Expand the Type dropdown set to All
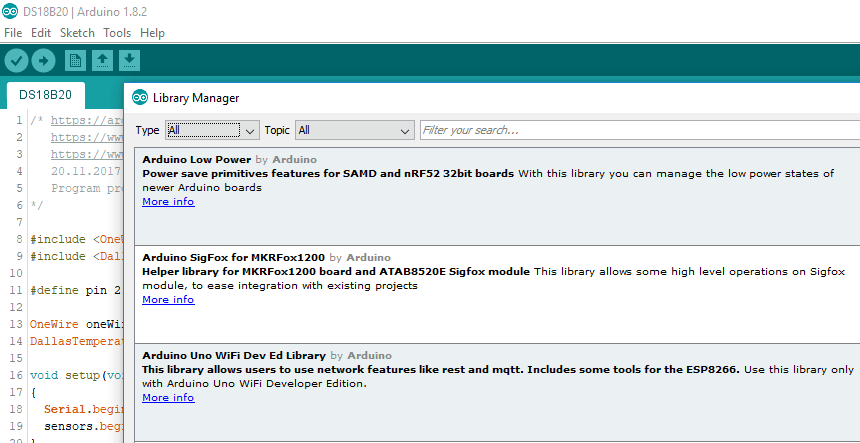 click(212, 130)
